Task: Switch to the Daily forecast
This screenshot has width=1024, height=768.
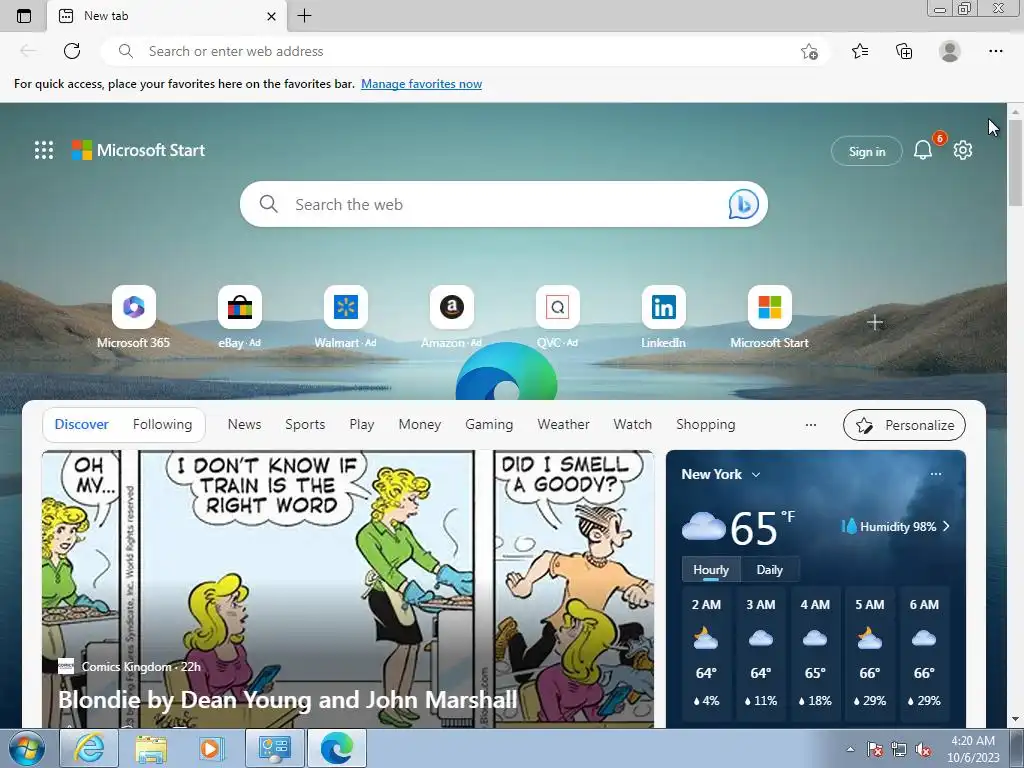Action: coord(769,569)
